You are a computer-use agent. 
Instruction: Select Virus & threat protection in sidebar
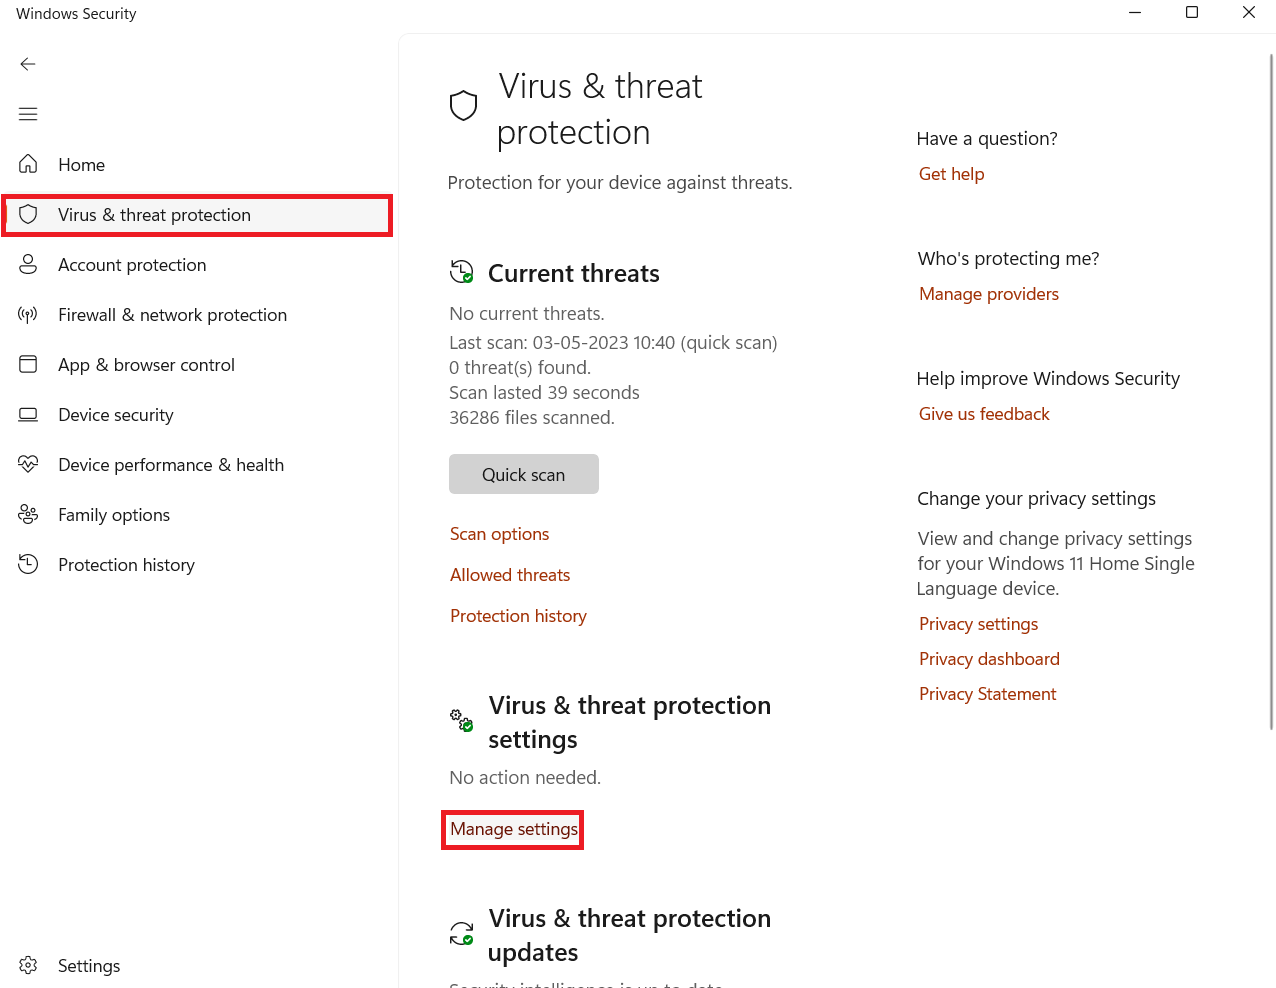(x=154, y=215)
